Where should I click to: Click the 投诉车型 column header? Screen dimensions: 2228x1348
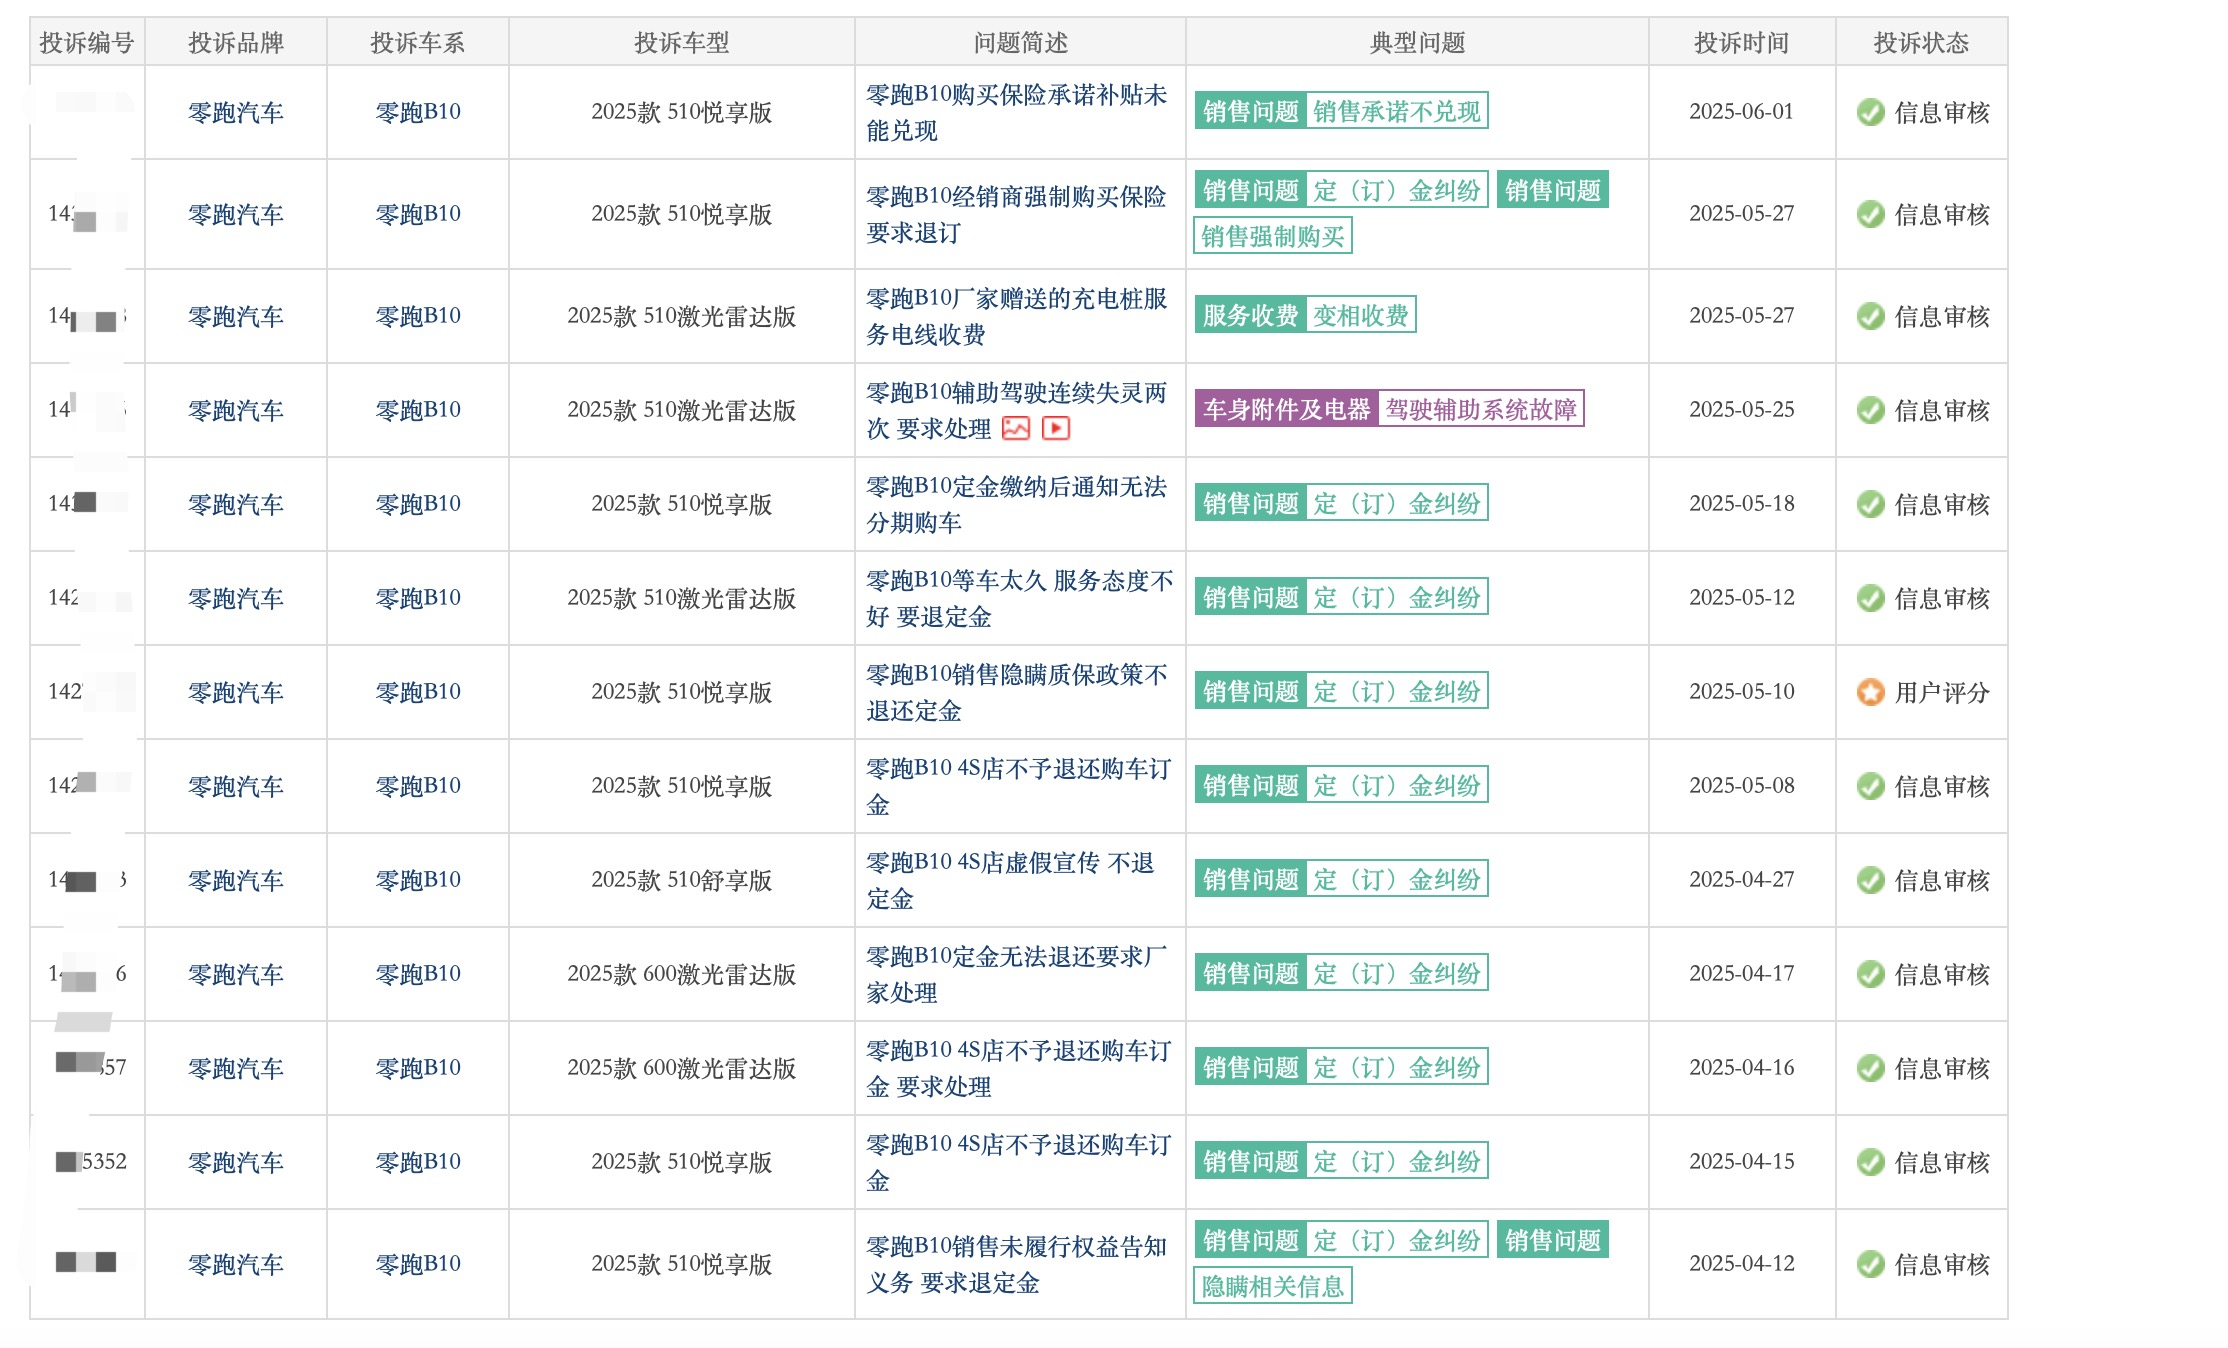click(682, 42)
